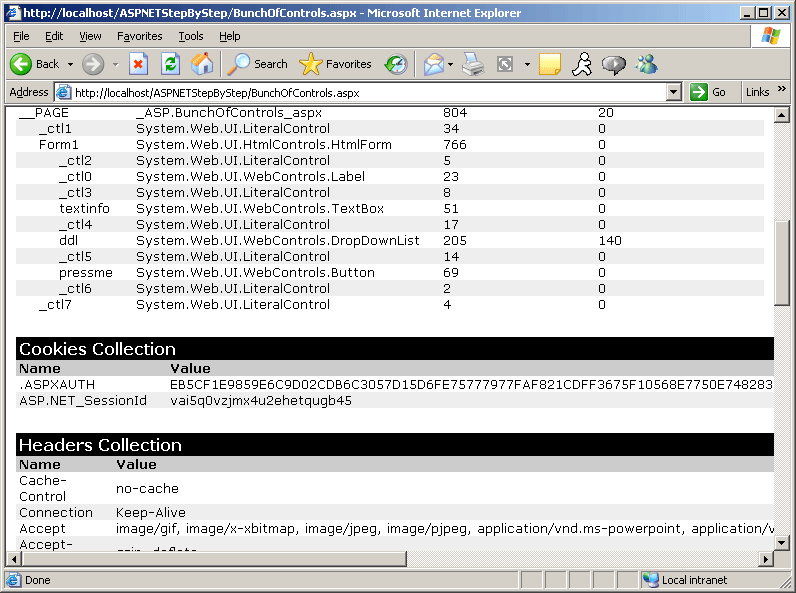Open the Tools menu
Viewport: 796px width, 593px height.
[190, 36]
